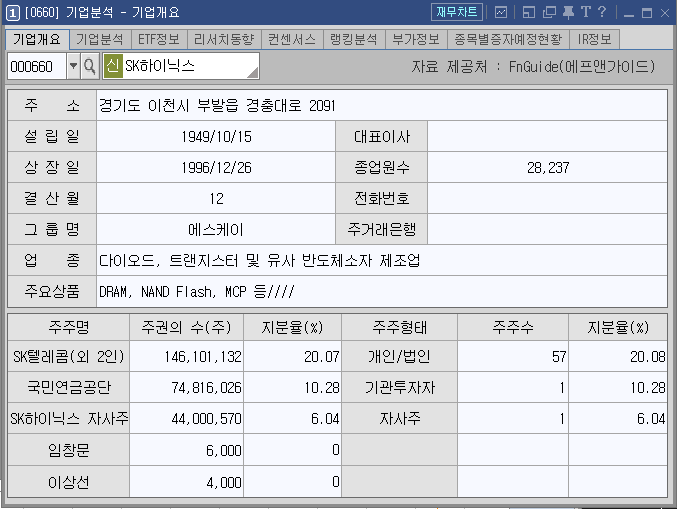Click the green 신 badge icon
This screenshot has width=677, height=509.
(113, 66)
